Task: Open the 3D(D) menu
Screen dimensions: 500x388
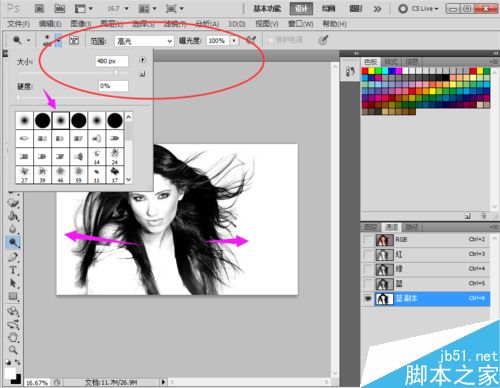Action: tap(237, 24)
